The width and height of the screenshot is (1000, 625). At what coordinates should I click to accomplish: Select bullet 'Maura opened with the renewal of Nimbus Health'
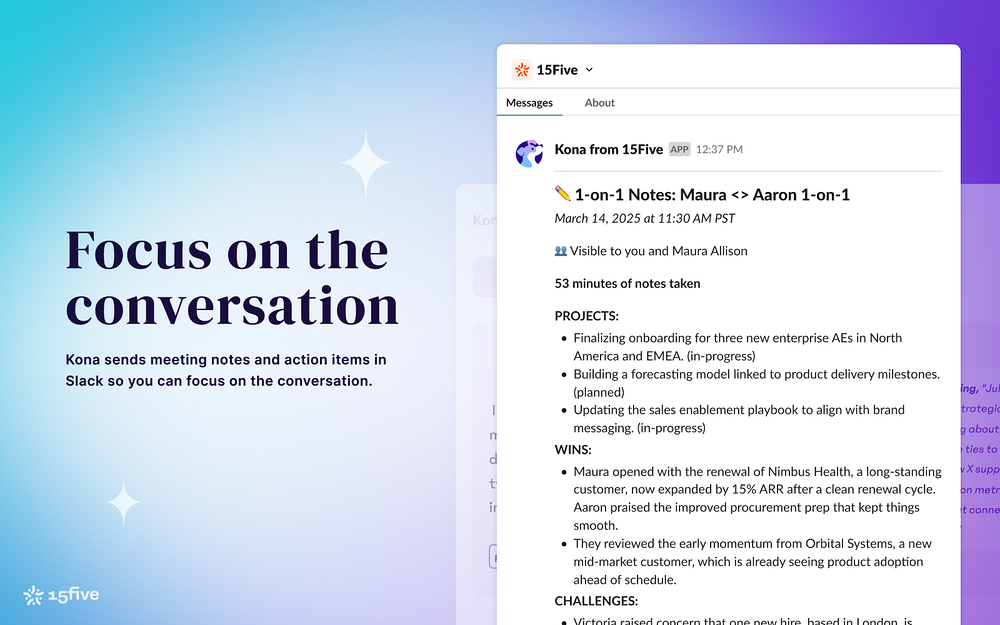[x=757, y=498]
